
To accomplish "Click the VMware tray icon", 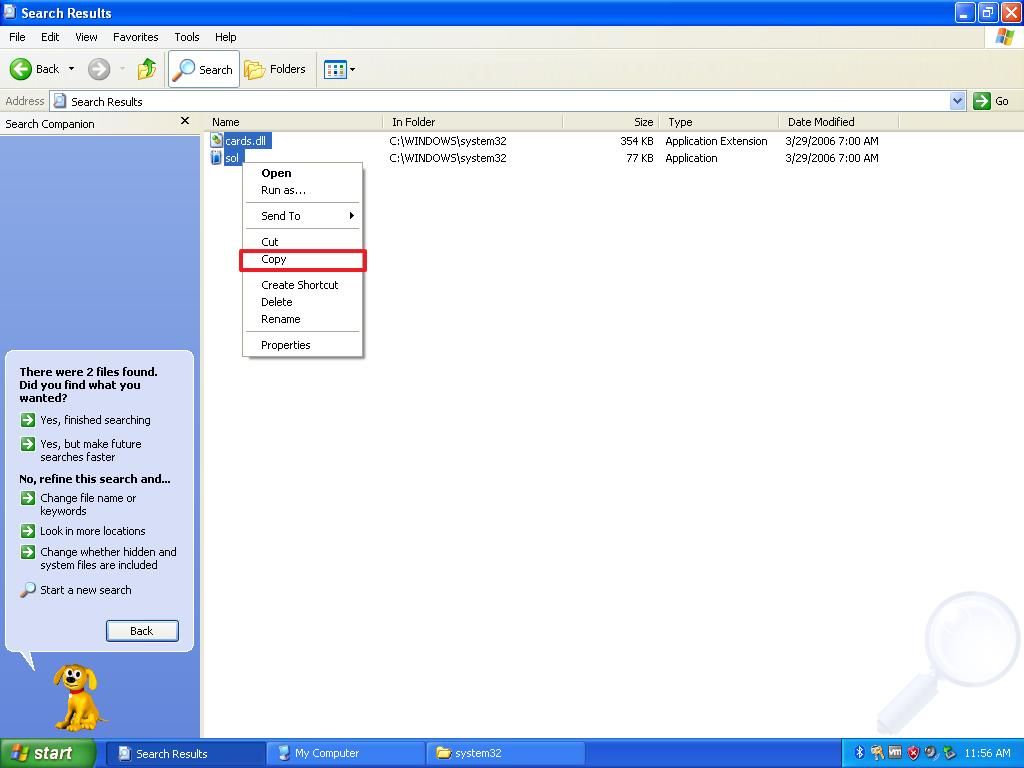I will point(895,752).
